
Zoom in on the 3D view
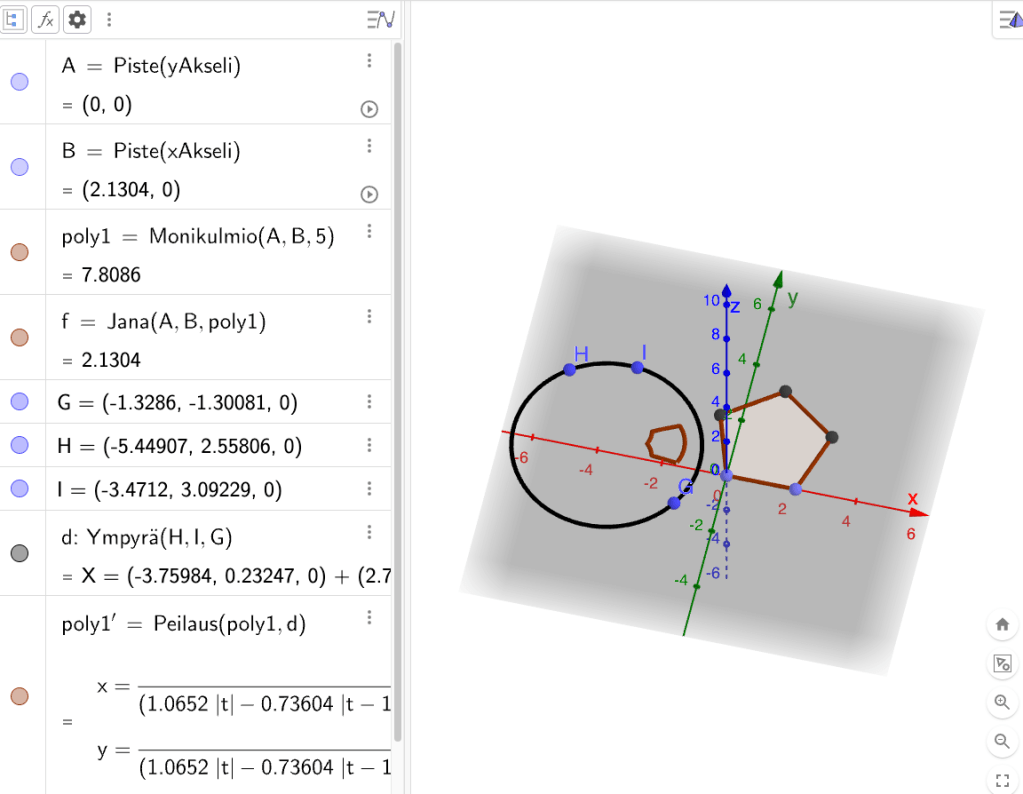pyautogui.click(x=1001, y=702)
